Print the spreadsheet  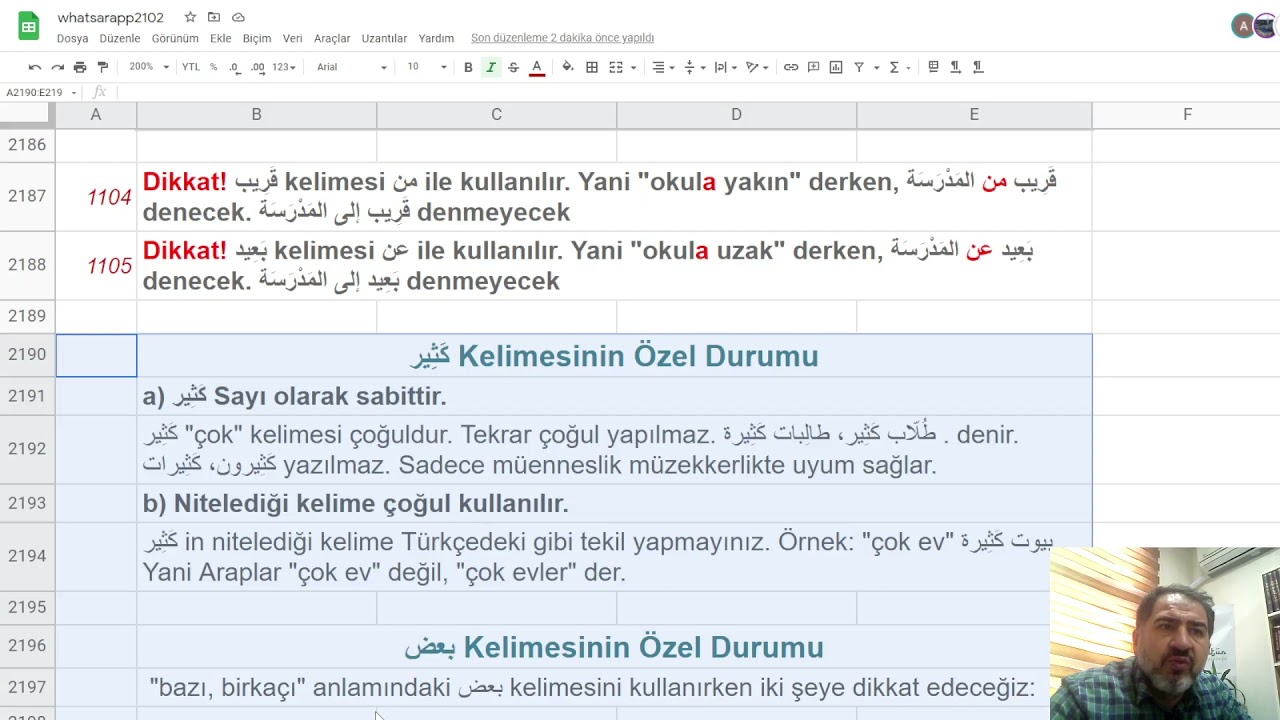point(80,67)
